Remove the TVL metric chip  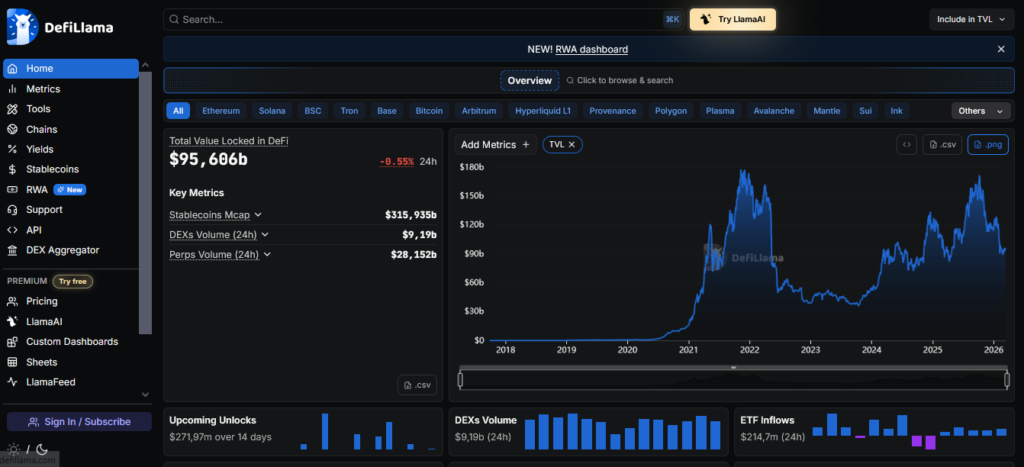pyautogui.click(x=572, y=145)
